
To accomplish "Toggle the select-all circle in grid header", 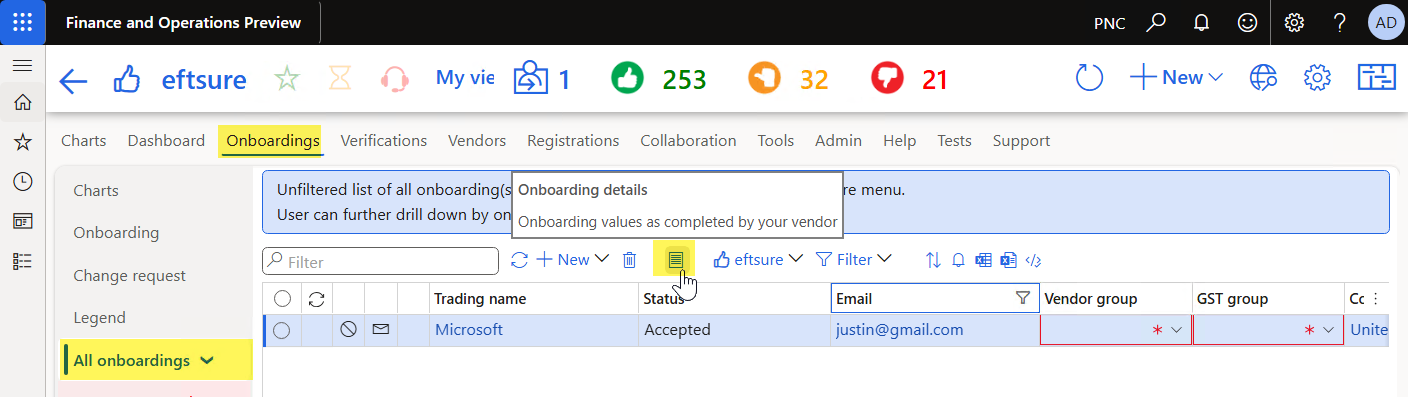I will 281,298.
